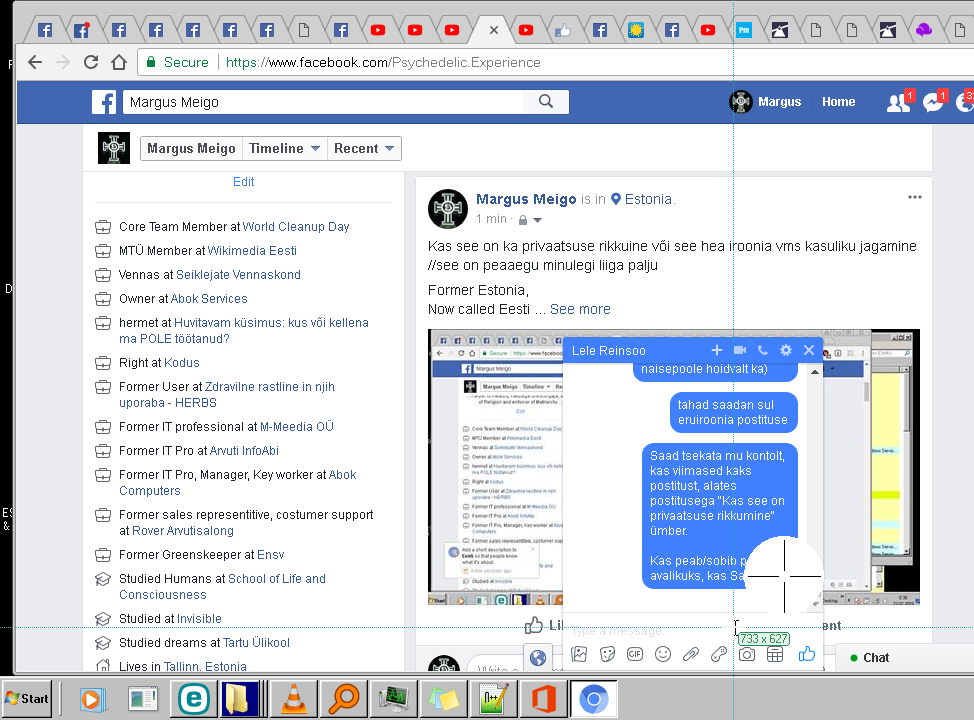Open the magnifier search app in taskbar
The height and width of the screenshot is (720, 974).
tap(344, 698)
